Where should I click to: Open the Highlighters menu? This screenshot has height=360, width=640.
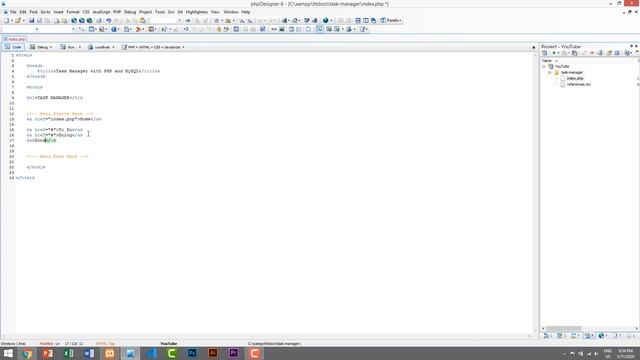coord(197,12)
